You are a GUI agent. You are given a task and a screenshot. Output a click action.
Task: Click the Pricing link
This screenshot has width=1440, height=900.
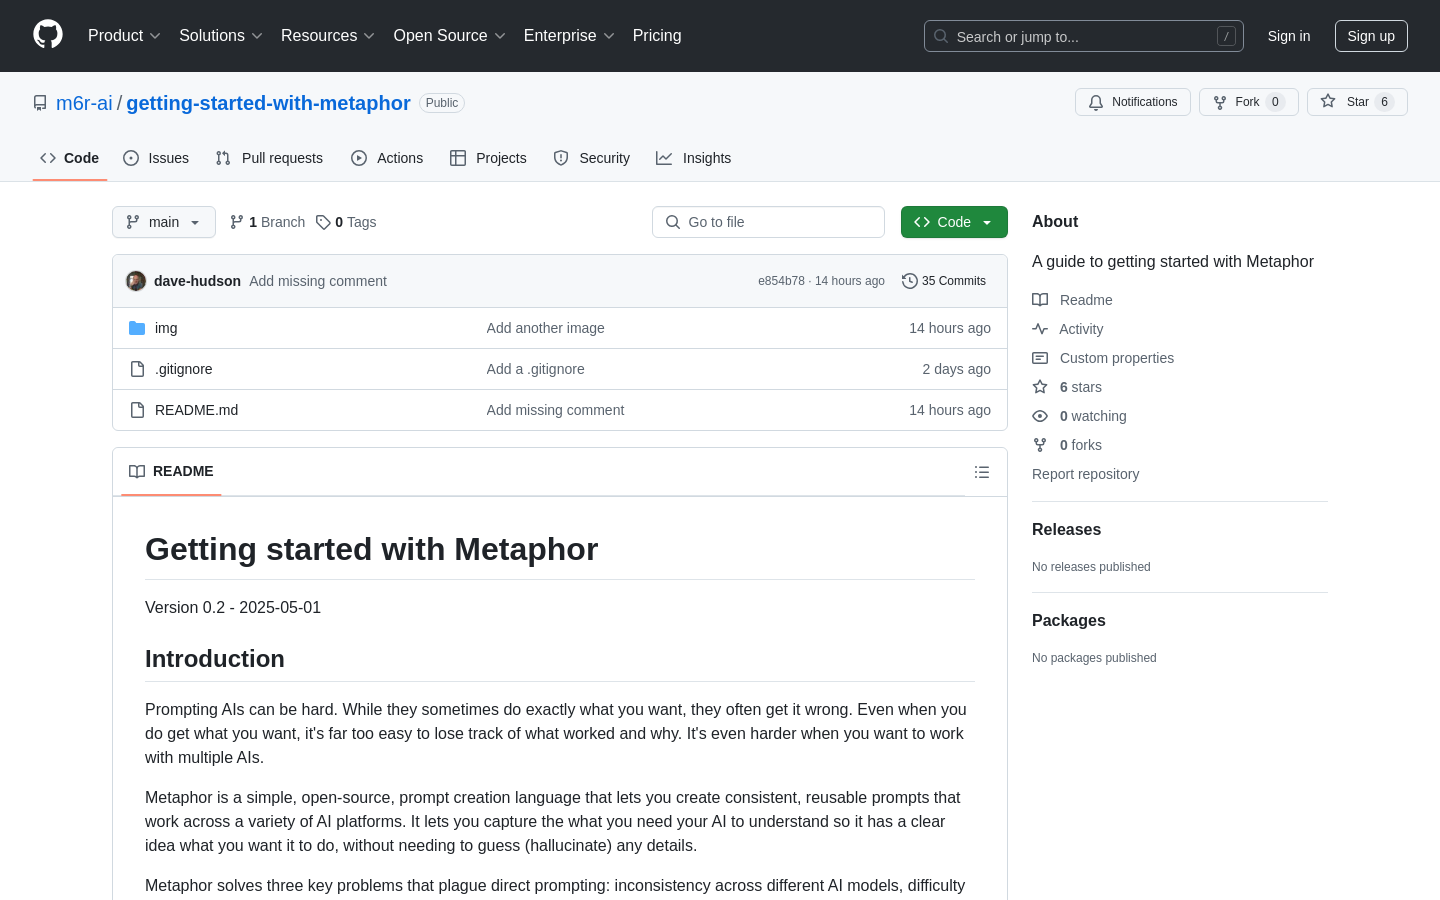click(x=657, y=36)
